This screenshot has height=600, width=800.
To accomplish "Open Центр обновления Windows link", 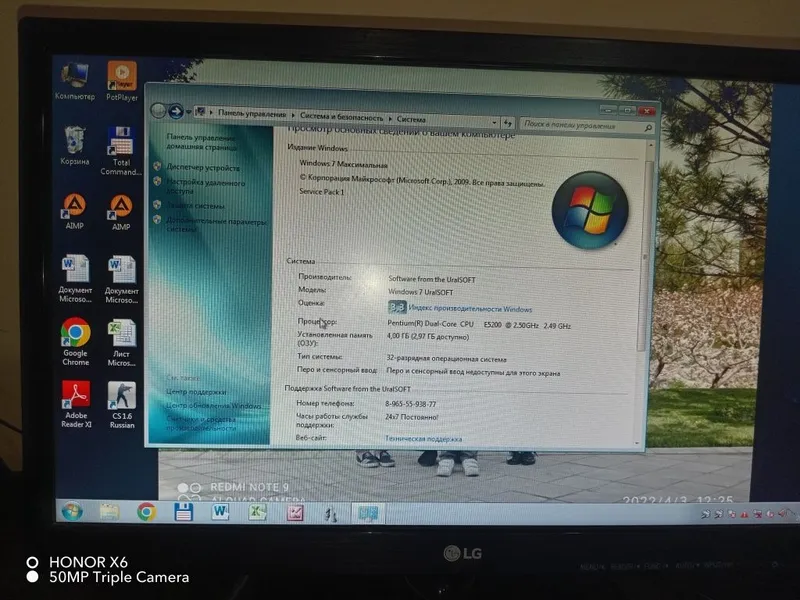I will pos(213,406).
